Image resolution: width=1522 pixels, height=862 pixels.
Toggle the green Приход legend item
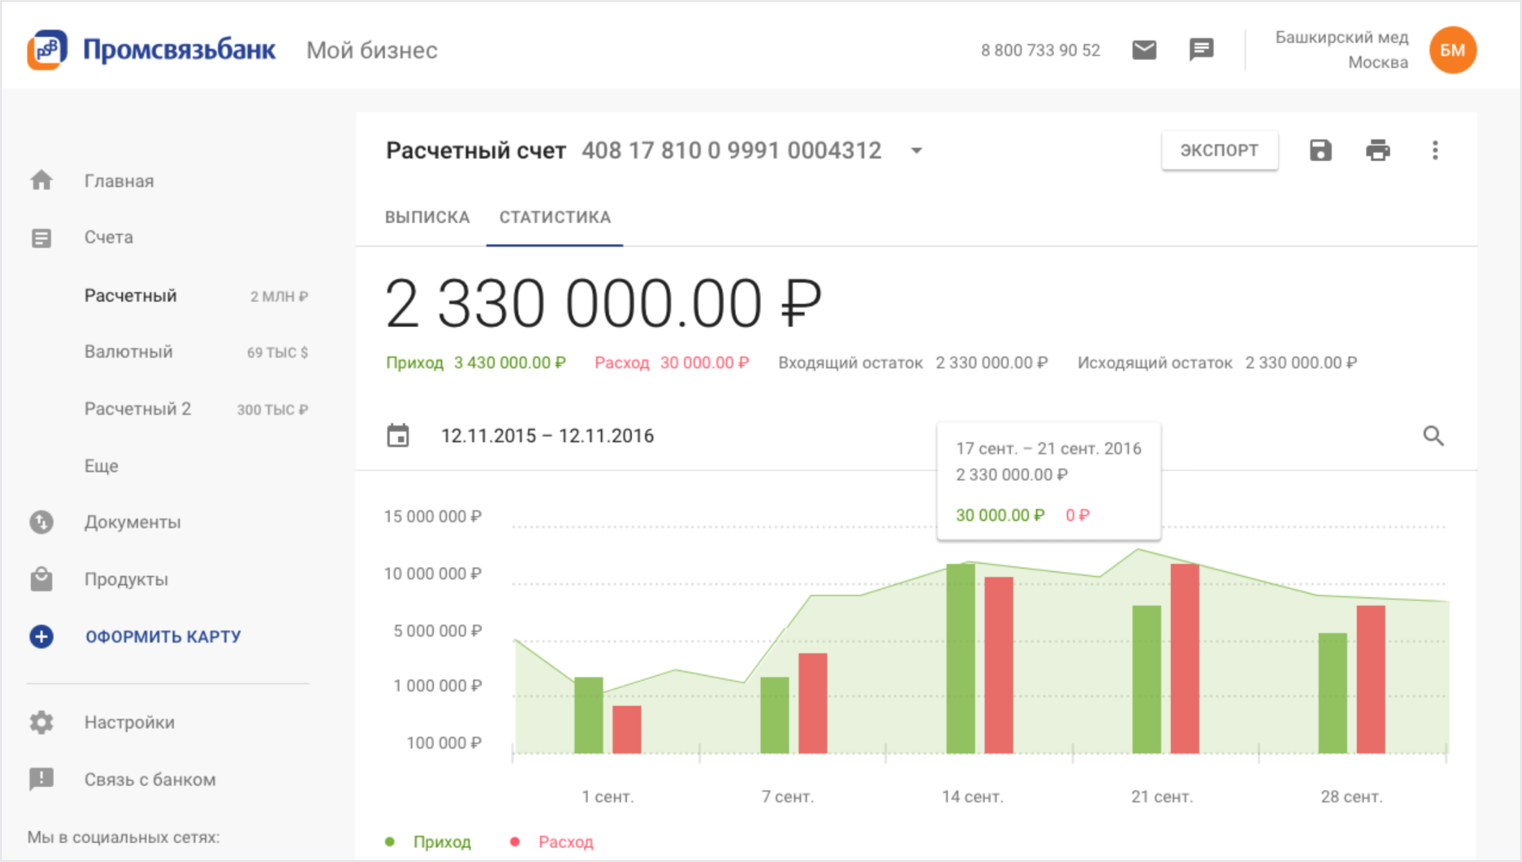428,842
